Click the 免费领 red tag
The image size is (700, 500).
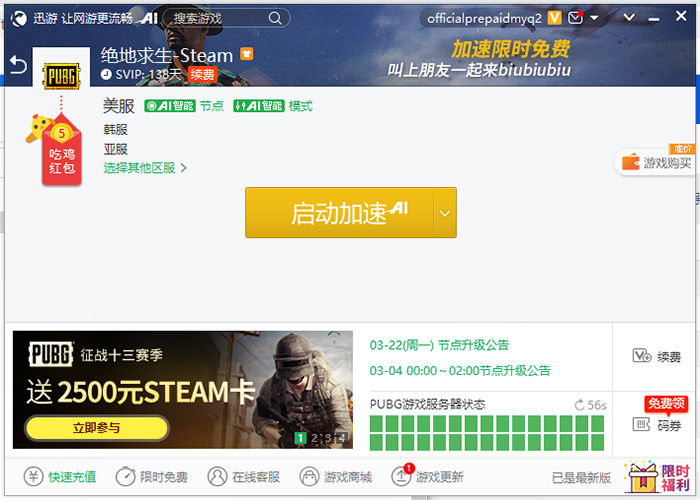coord(666,404)
